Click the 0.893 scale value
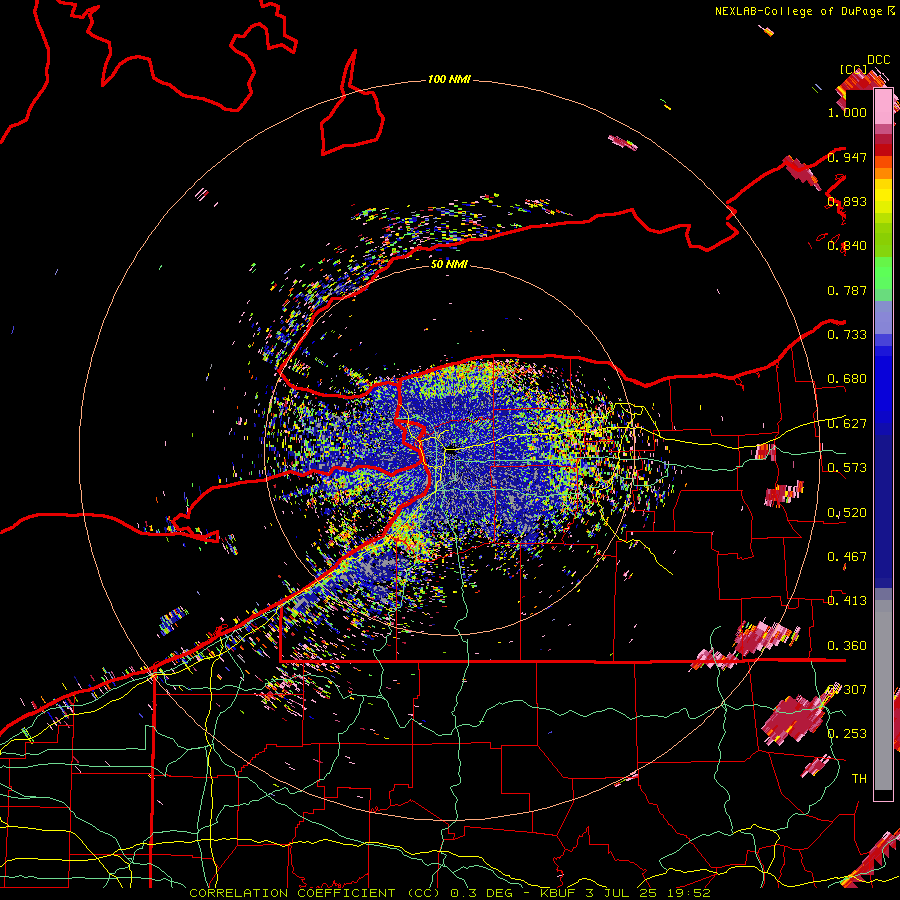 [847, 201]
